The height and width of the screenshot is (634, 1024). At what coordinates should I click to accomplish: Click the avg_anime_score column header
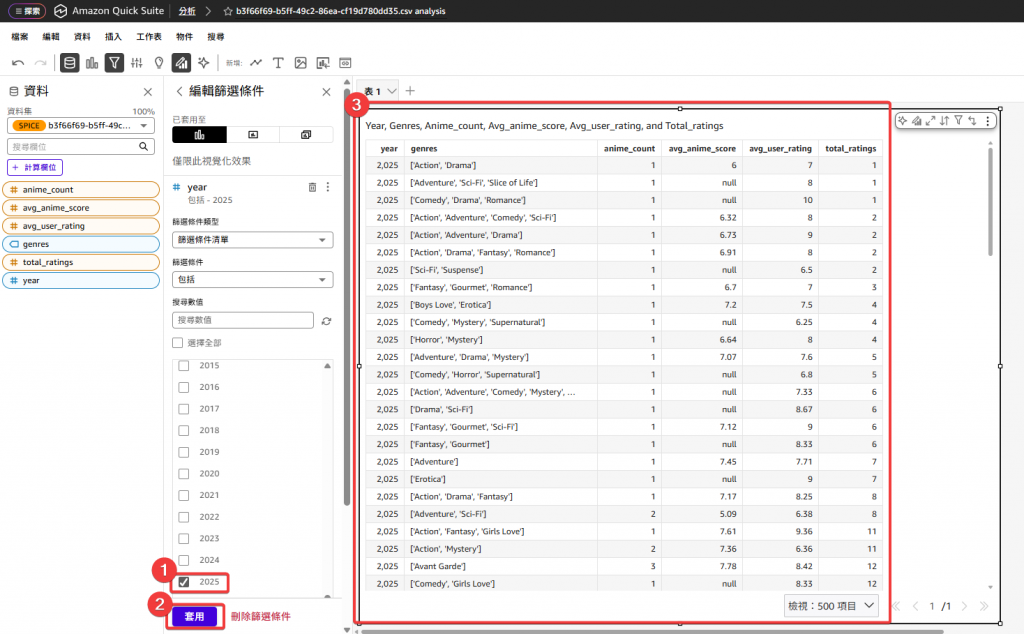[x=702, y=149]
